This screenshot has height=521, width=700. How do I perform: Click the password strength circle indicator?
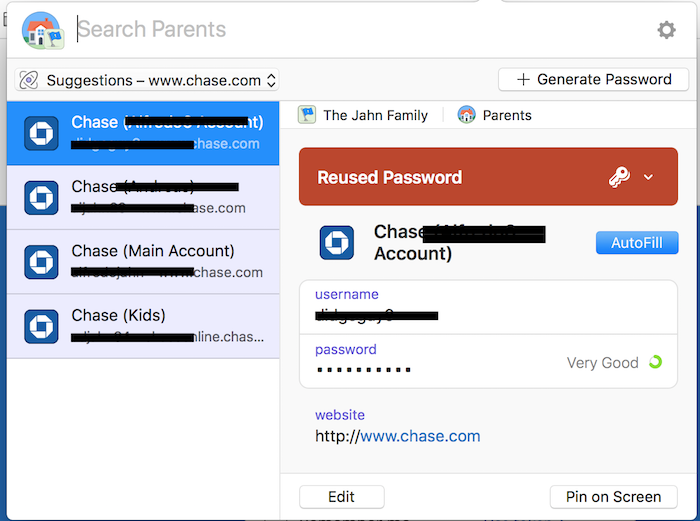point(655,362)
